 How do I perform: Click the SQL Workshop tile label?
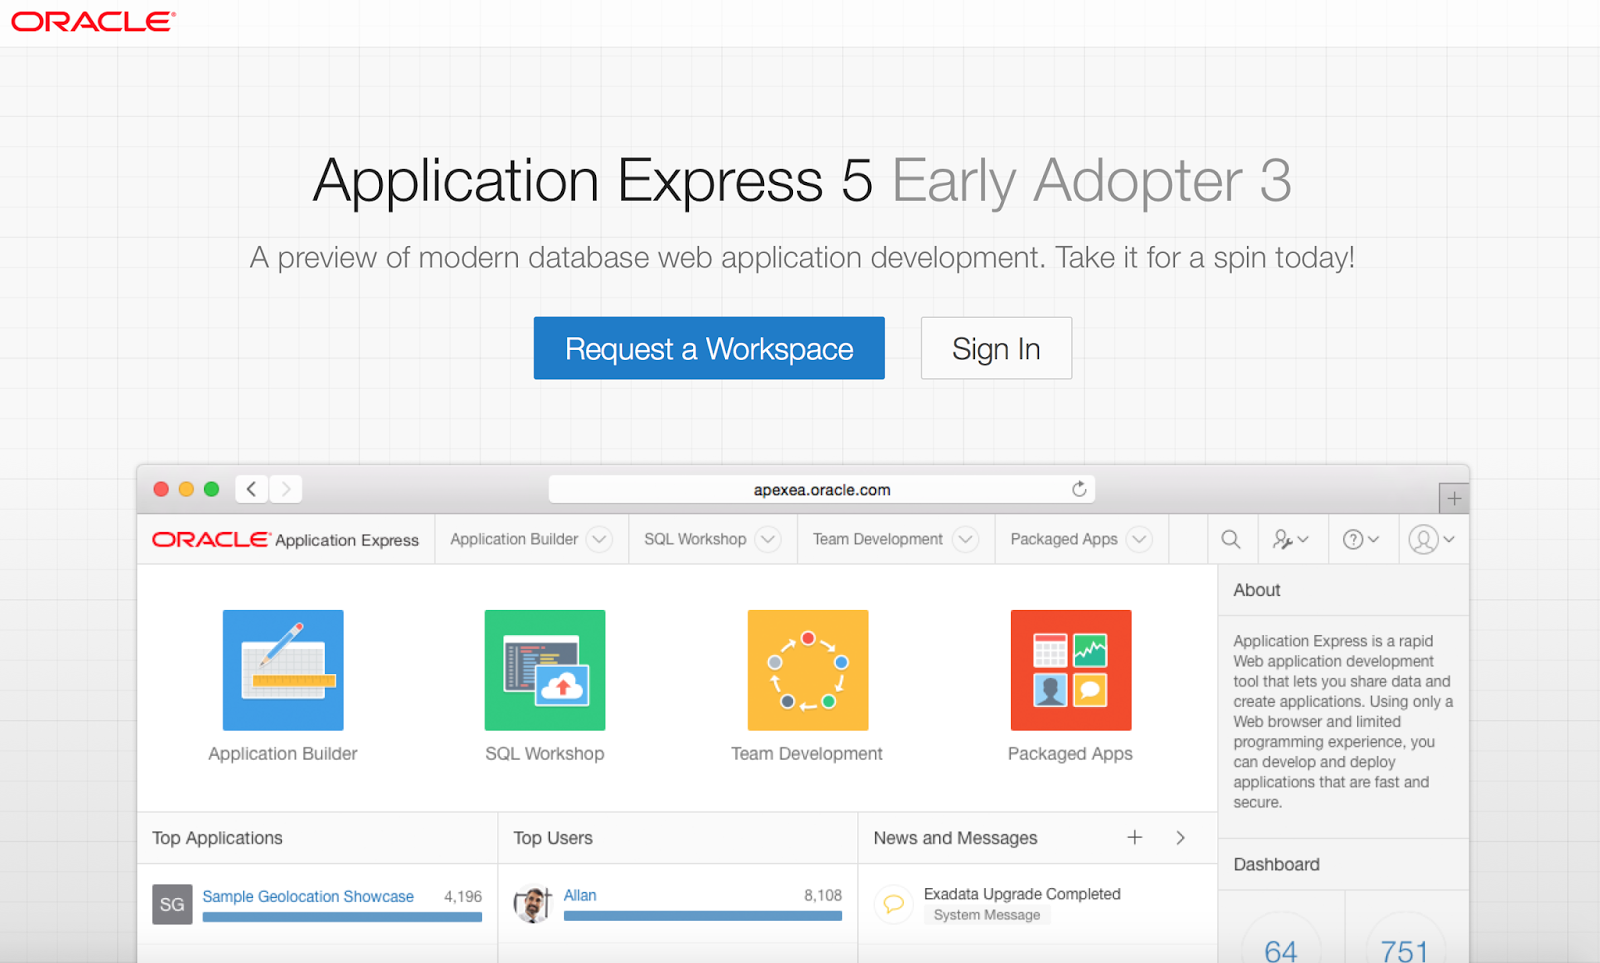(545, 754)
